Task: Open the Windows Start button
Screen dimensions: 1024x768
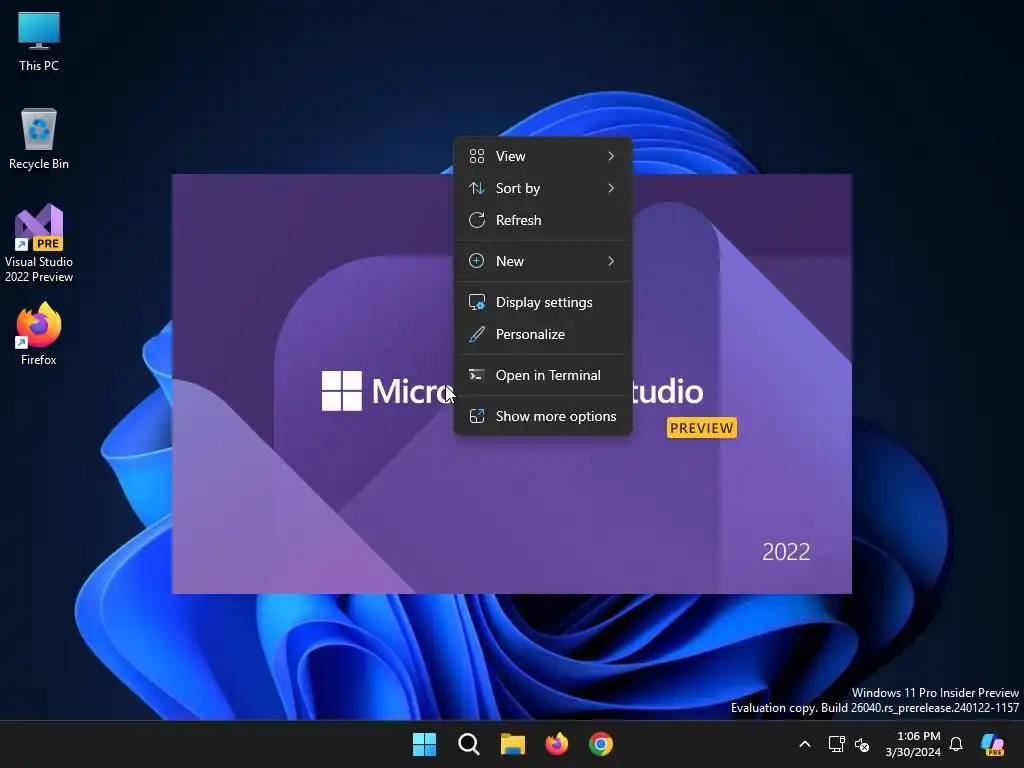Action: pos(424,744)
